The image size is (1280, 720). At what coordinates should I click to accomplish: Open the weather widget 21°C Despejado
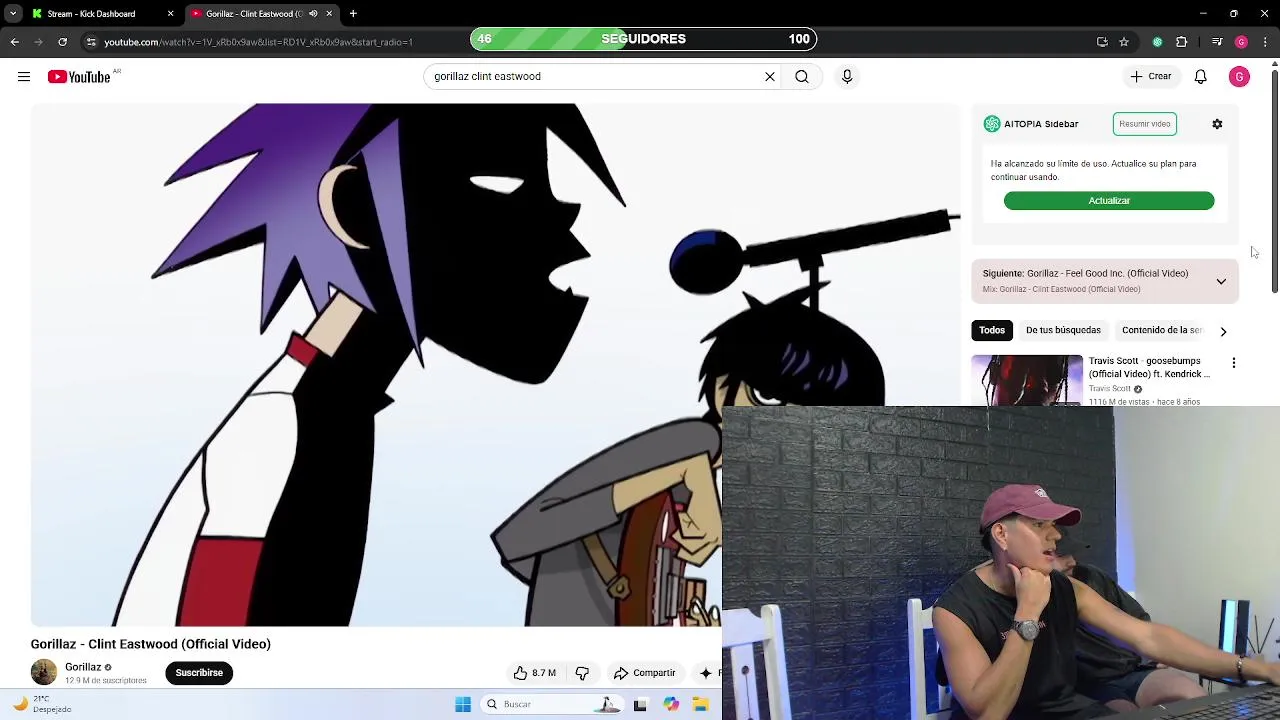(40, 704)
